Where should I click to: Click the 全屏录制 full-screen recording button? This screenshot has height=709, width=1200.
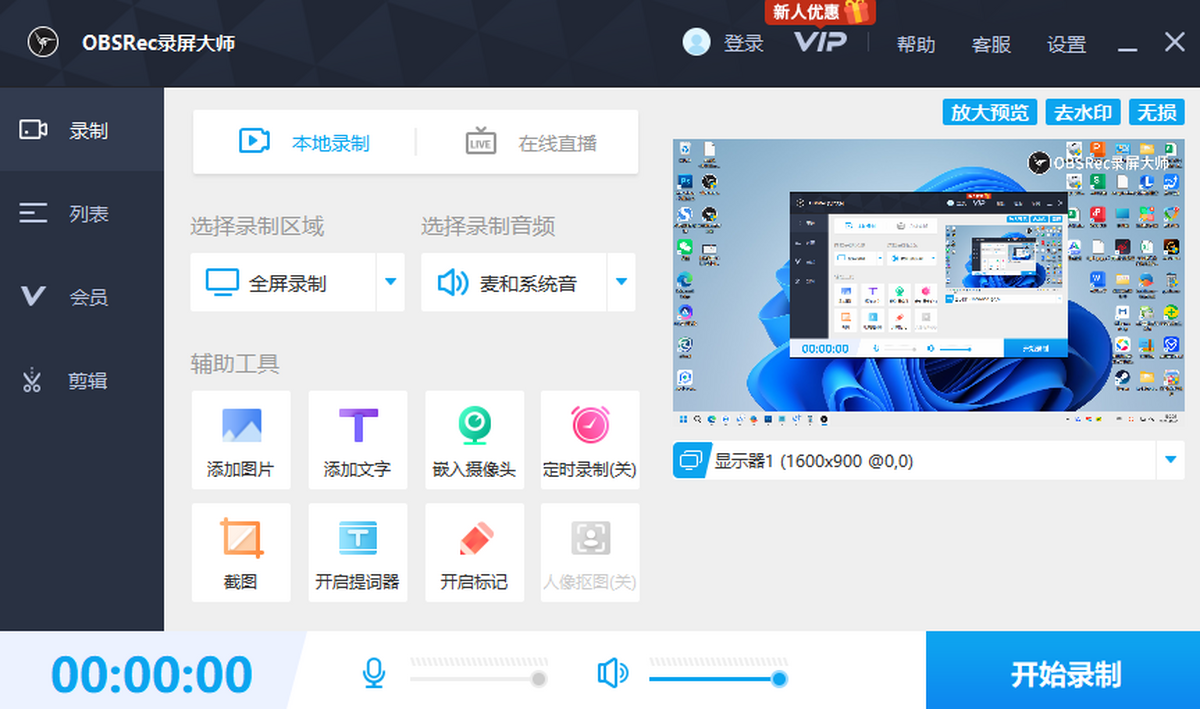click(283, 282)
